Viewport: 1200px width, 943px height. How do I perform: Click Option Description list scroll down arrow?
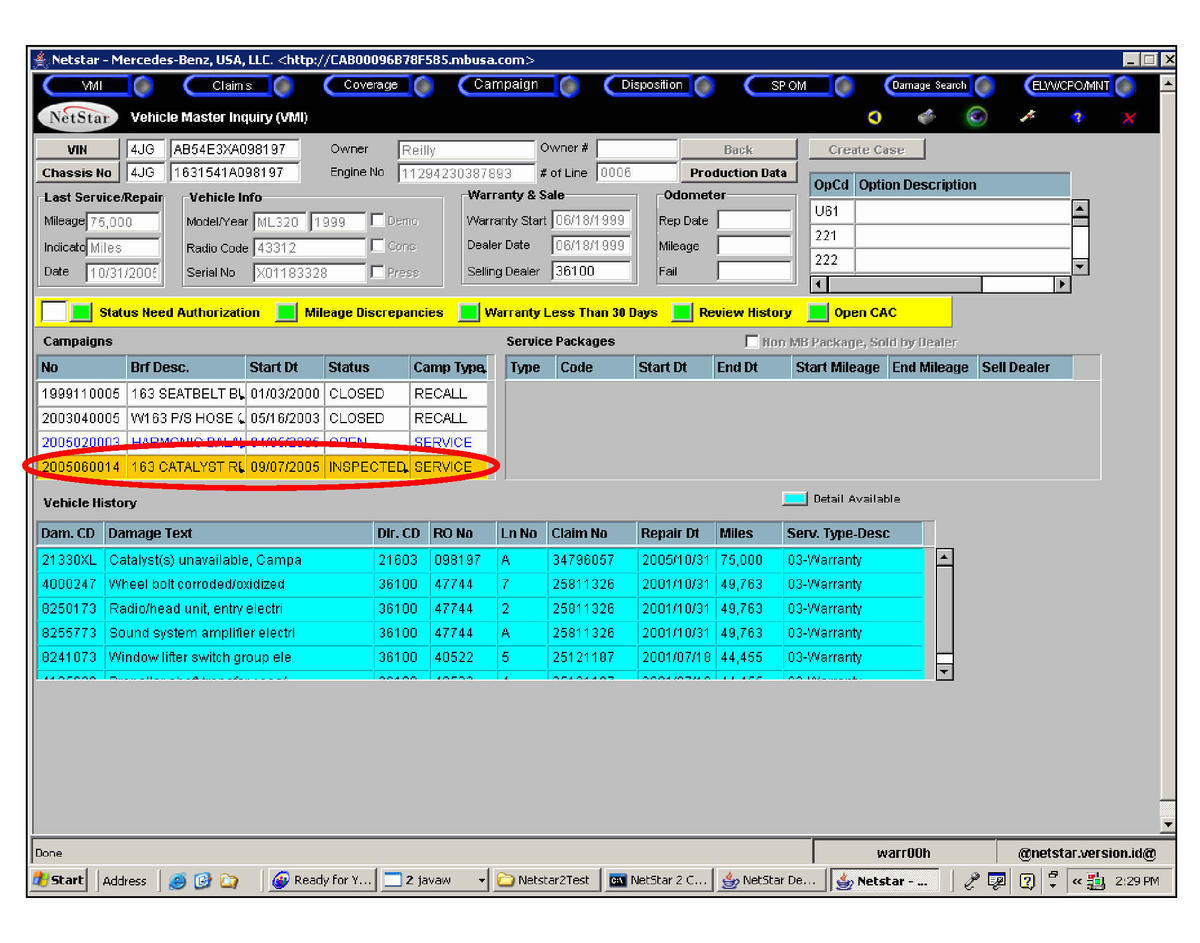coord(1080,266)
